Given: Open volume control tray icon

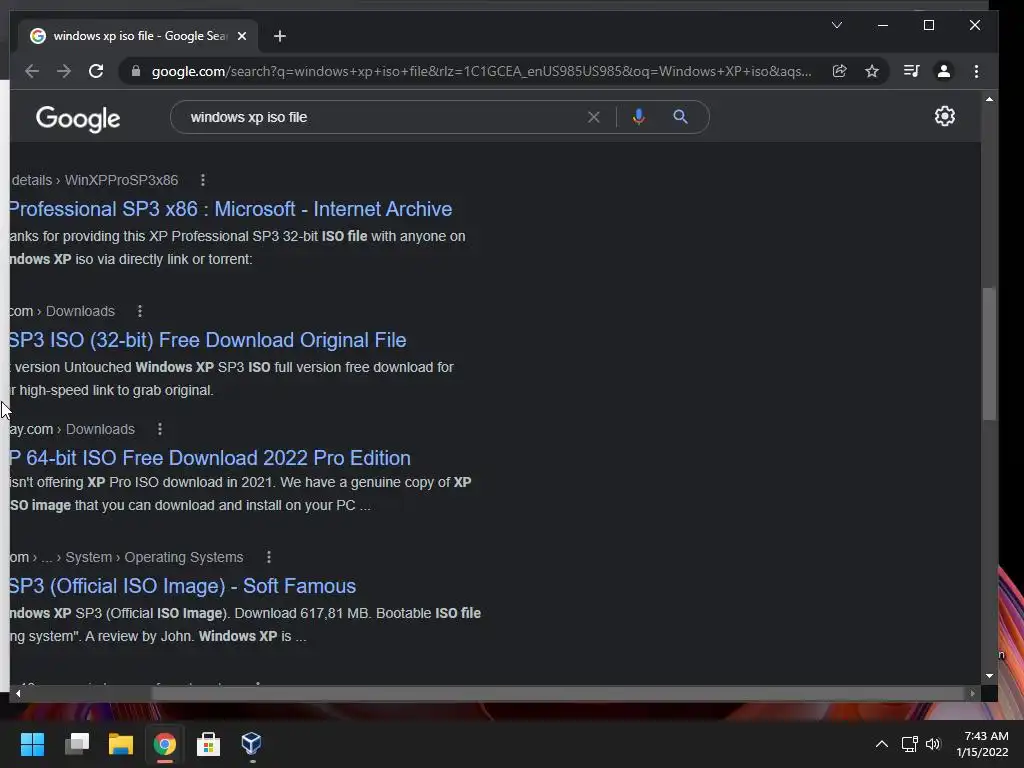Looking at the screenshot, I should pos(933,744).
